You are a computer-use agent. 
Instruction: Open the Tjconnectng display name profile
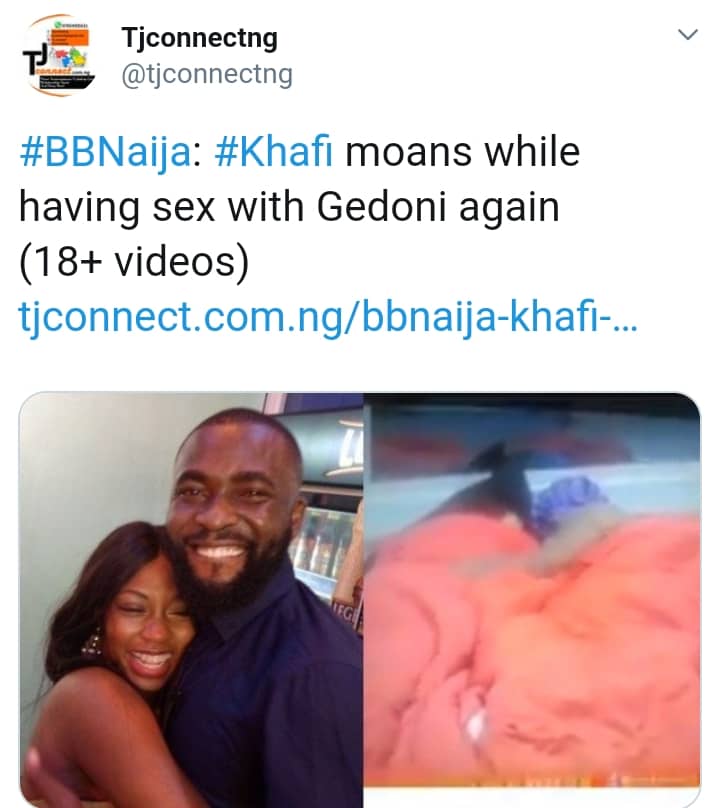click(199, 39)
